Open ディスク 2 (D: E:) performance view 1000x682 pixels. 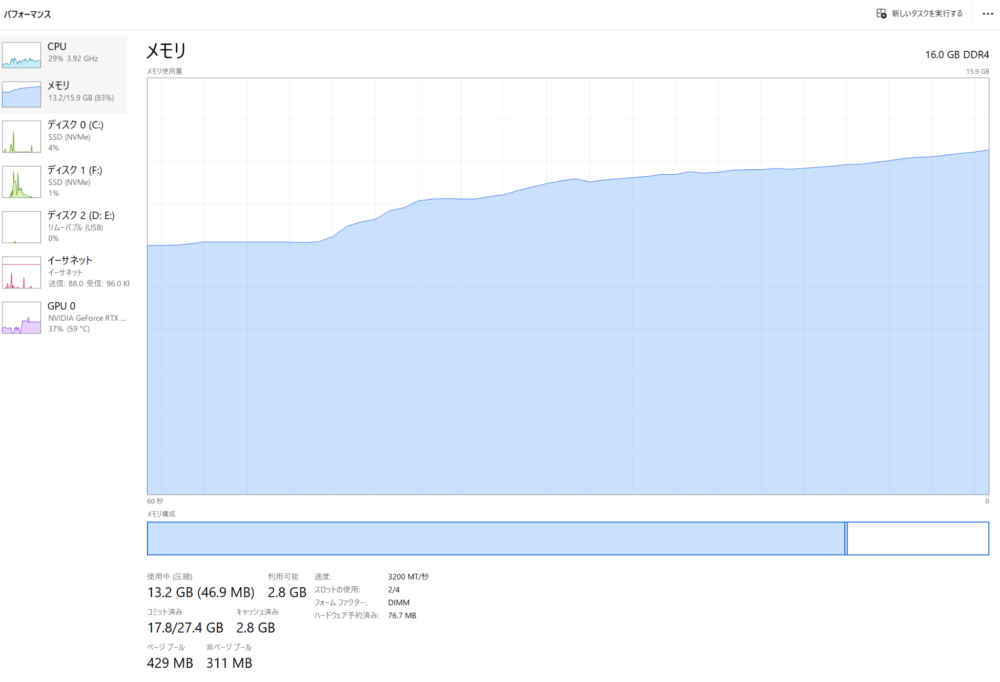[x=64, y=226]
